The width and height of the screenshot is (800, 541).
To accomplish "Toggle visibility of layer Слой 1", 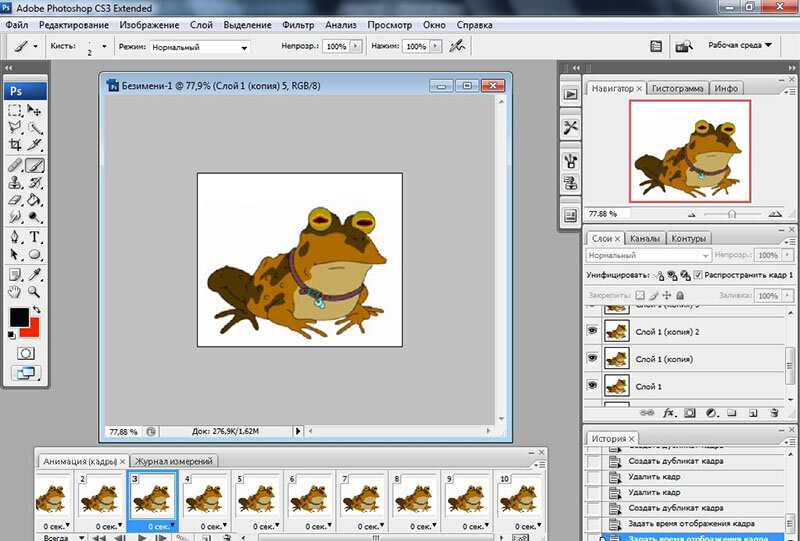I will click(592, 385).
